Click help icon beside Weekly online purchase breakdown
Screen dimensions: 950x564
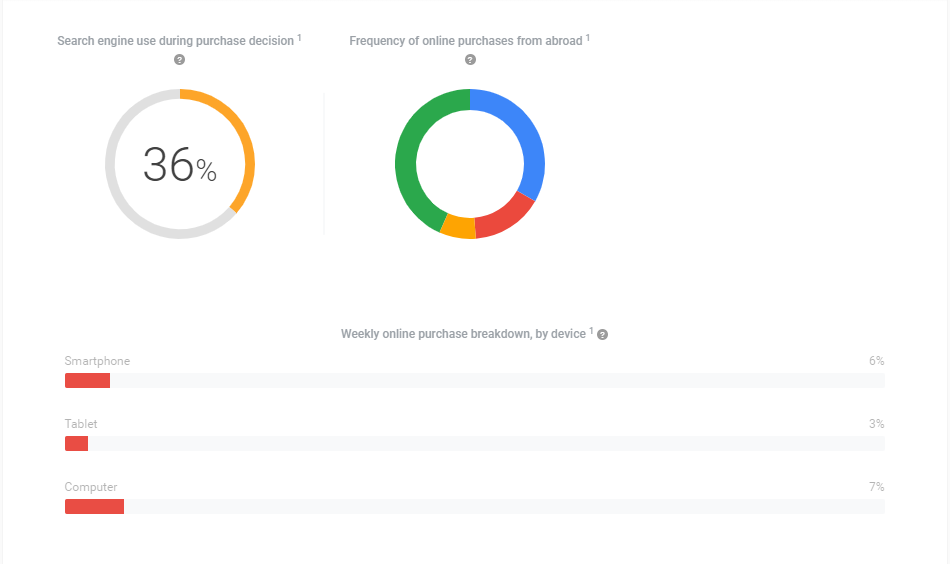tap(603, 334)
